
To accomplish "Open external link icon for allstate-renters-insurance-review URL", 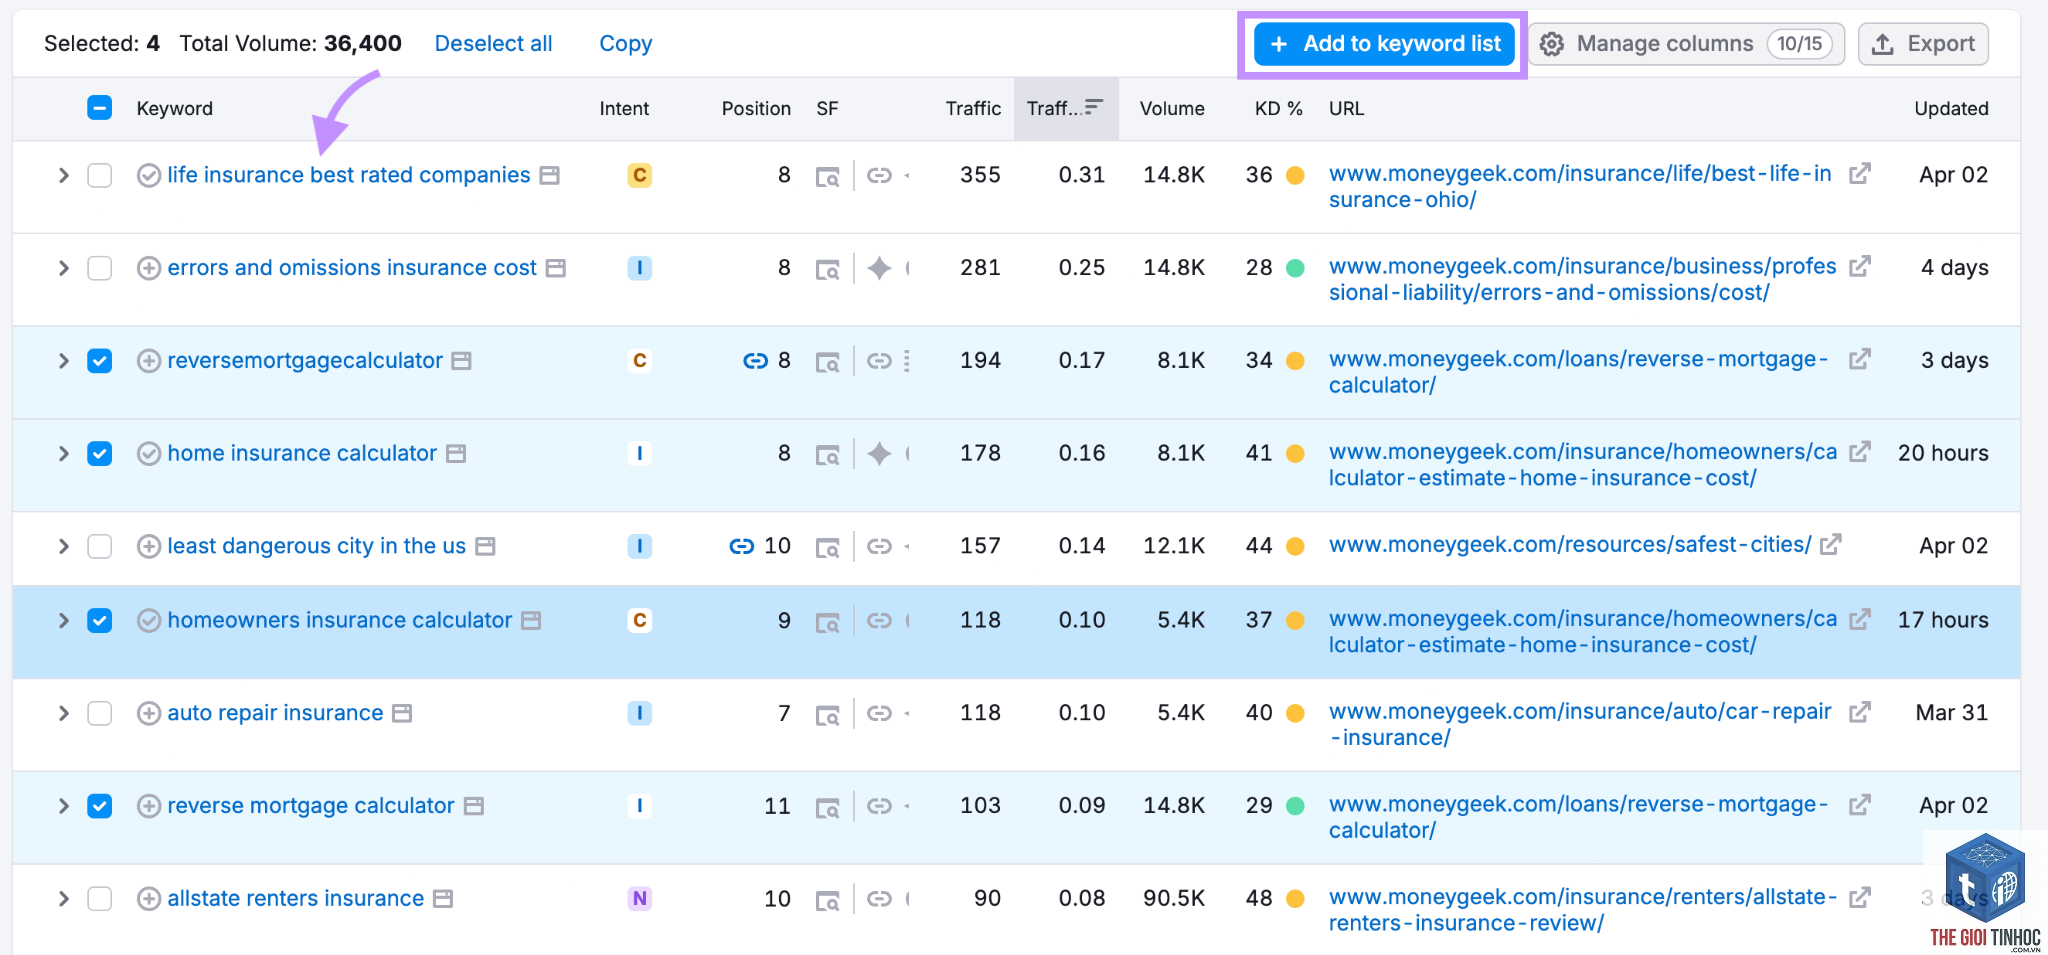I will pyautogui.click(x=1859, y=898).
